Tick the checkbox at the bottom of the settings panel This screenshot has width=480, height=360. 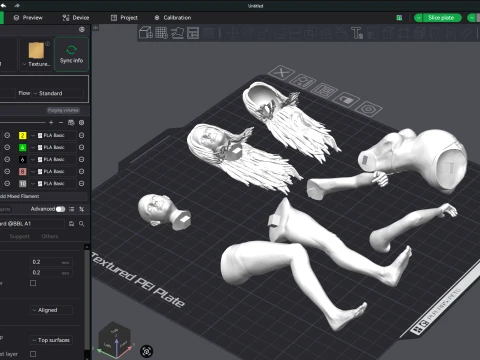pyautogui.click(x=33, y=354)
